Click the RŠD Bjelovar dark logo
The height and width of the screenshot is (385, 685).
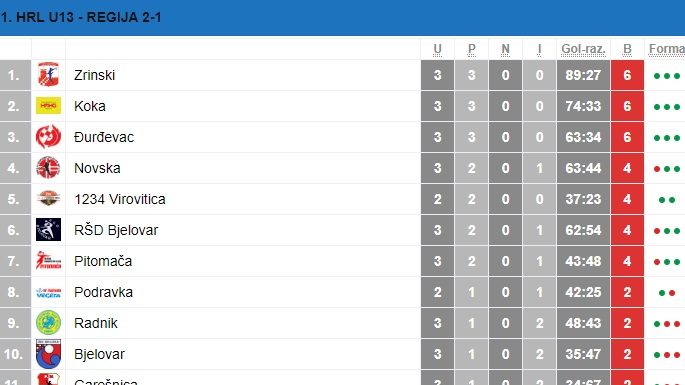click(48, 230)
